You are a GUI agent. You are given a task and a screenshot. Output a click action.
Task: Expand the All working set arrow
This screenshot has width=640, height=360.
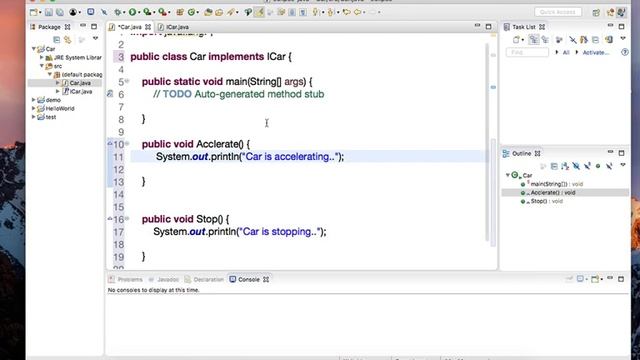click(557, 52)
